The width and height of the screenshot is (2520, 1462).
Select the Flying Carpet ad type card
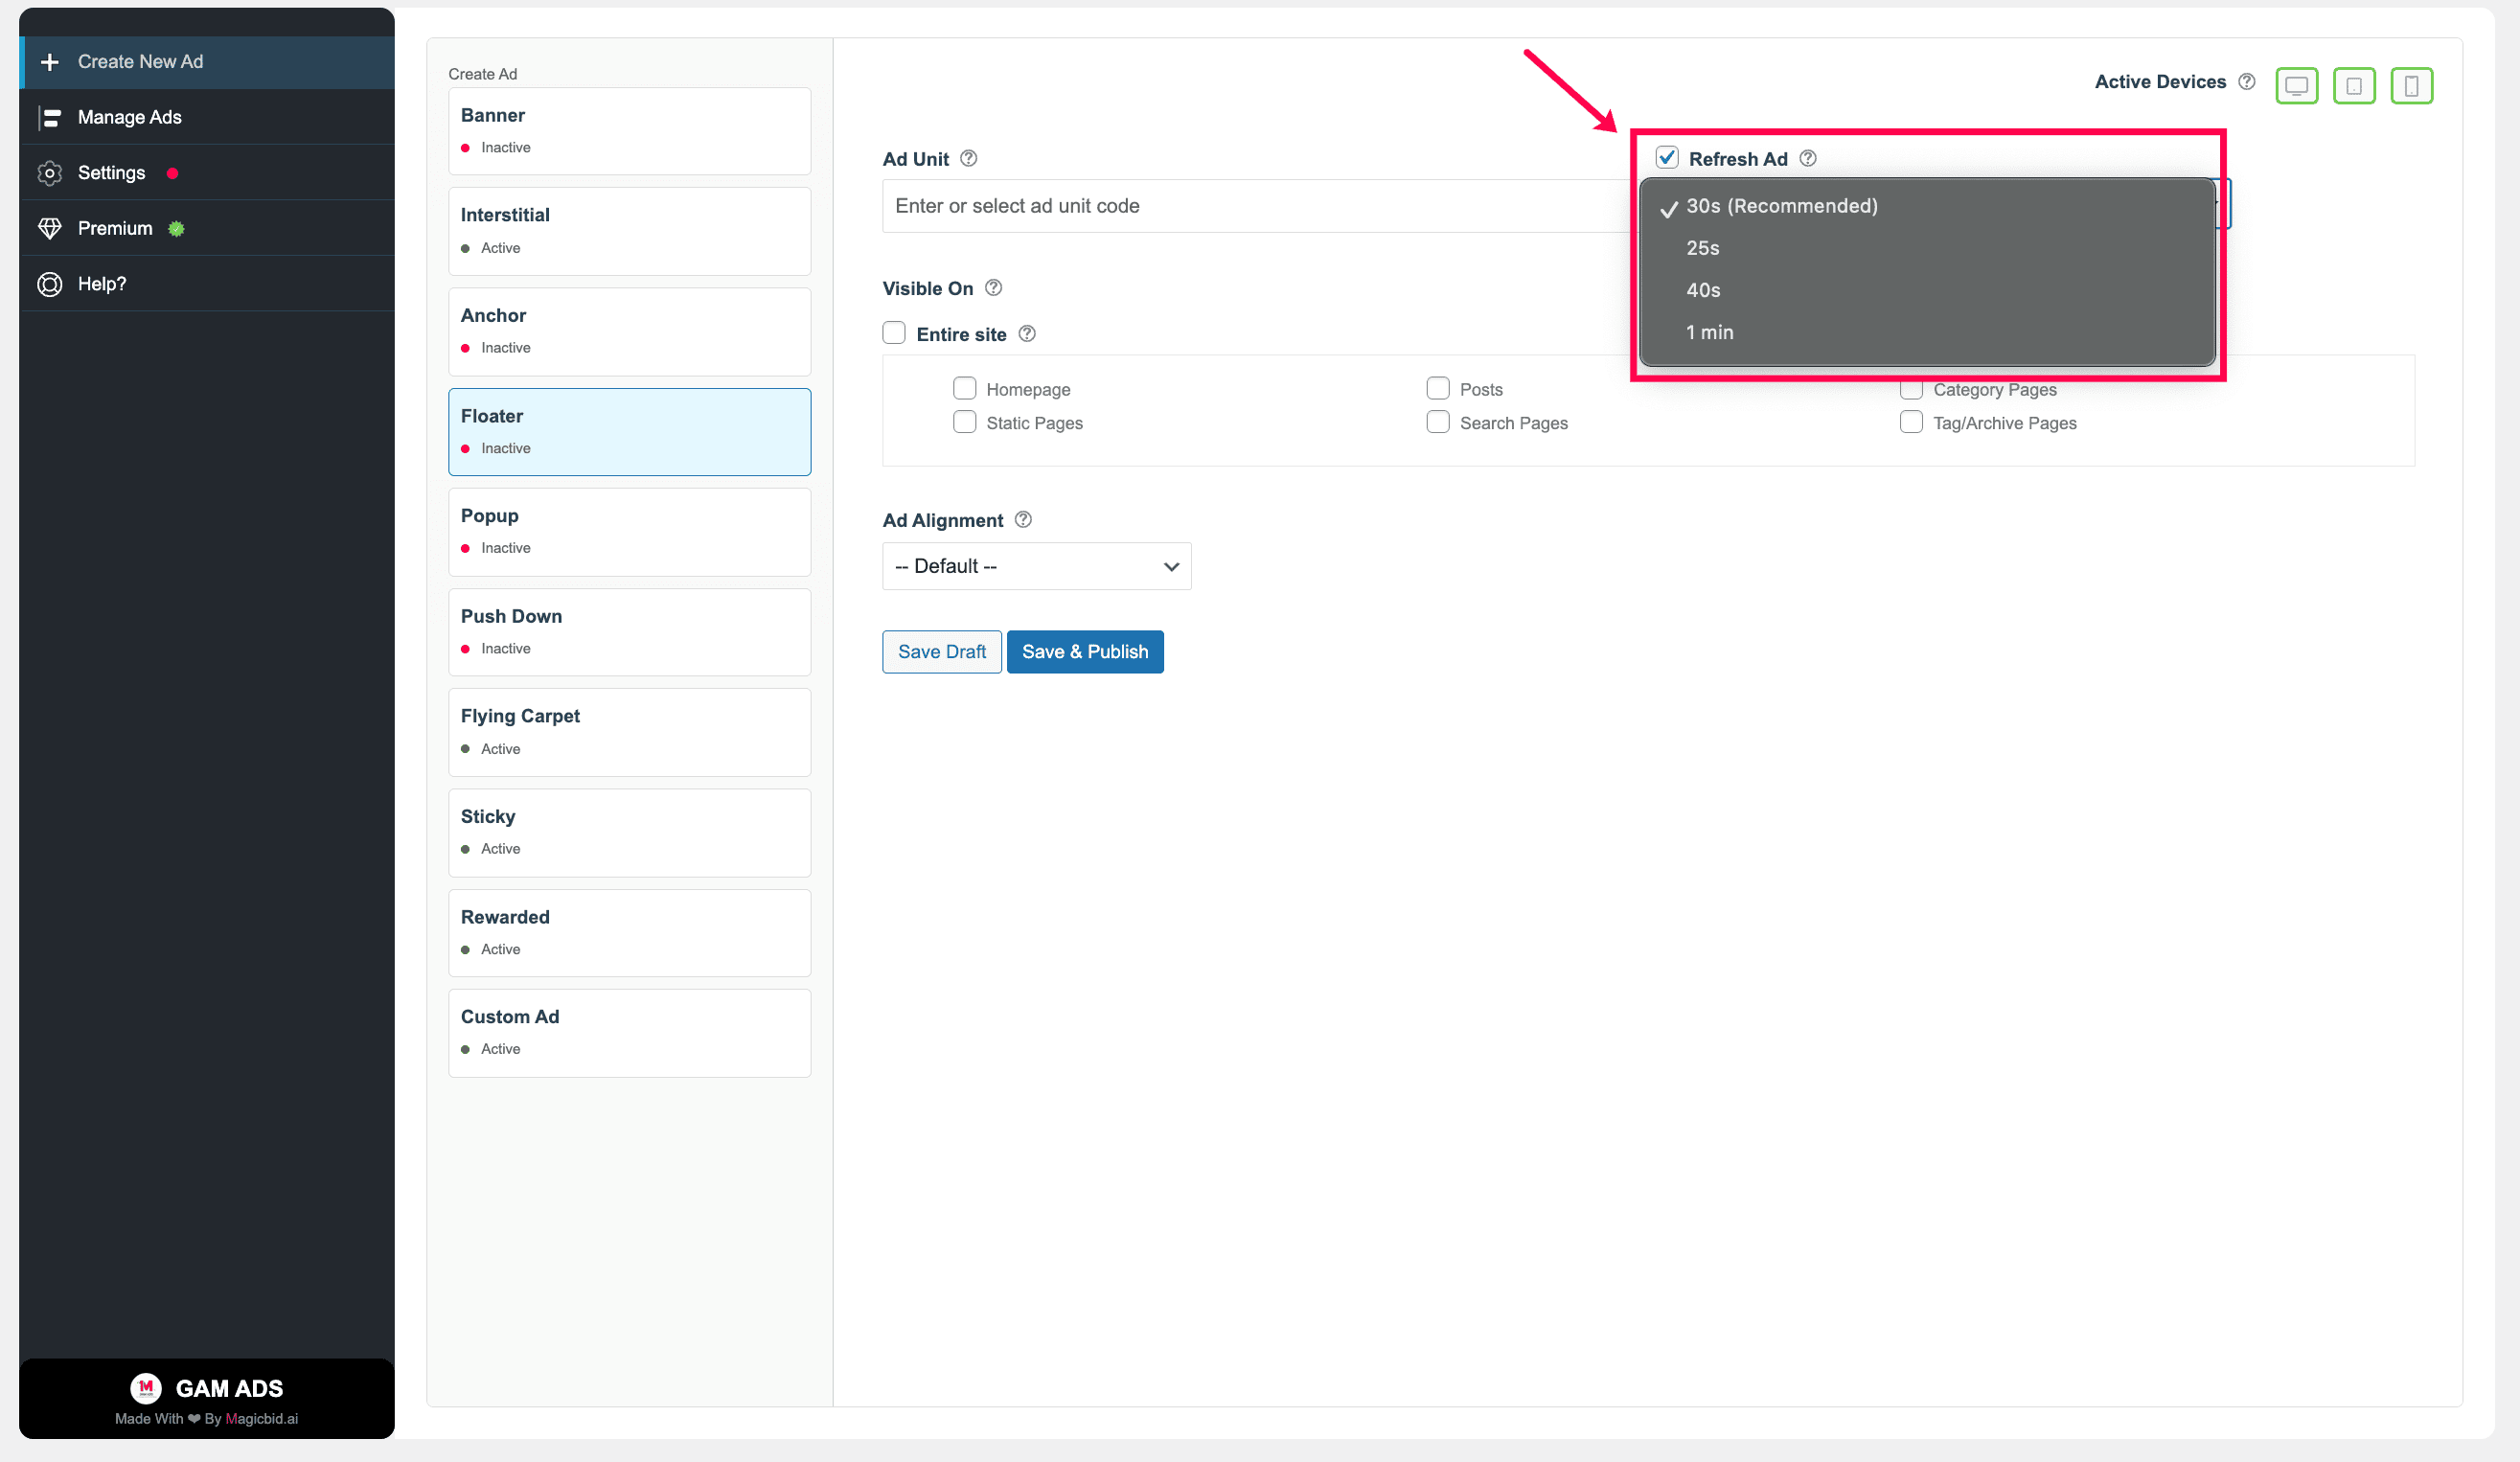pyautogui.click(x=629, y=732)
